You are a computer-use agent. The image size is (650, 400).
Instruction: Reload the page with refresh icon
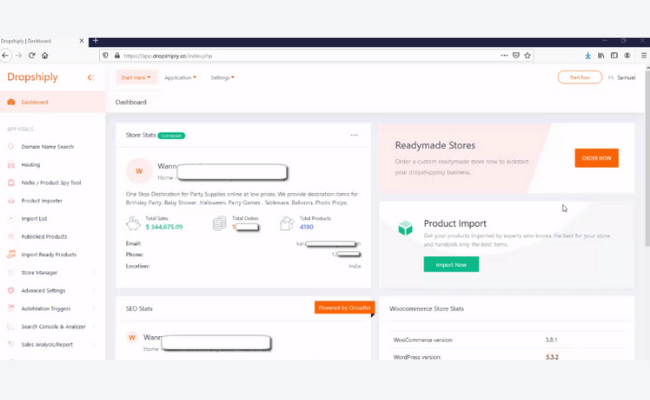point(32,55)
